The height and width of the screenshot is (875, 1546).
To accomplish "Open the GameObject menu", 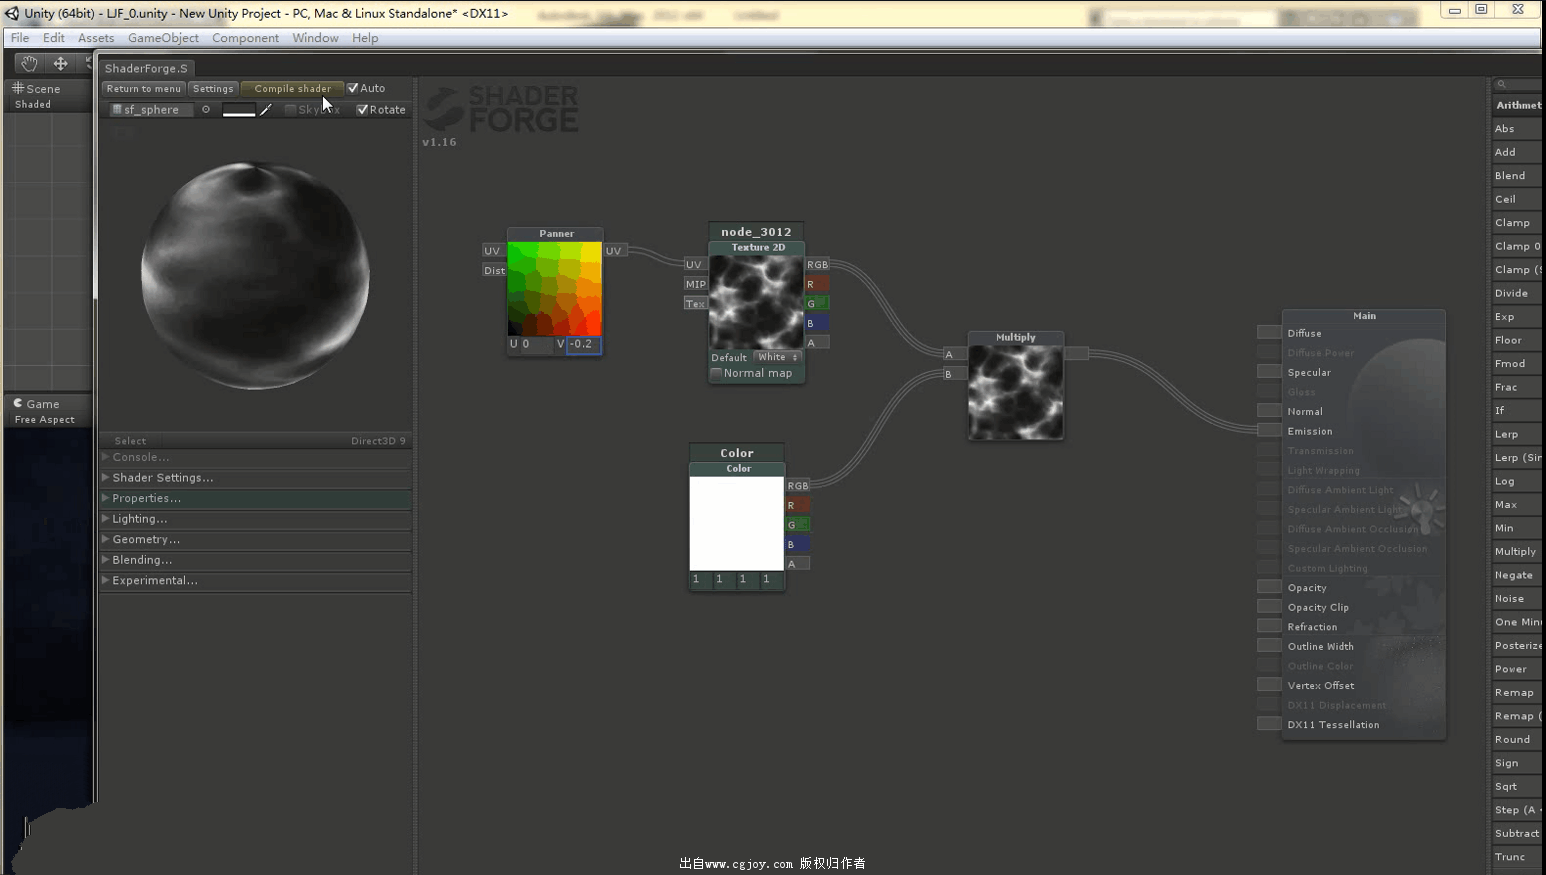I will [x=163, y=38].
